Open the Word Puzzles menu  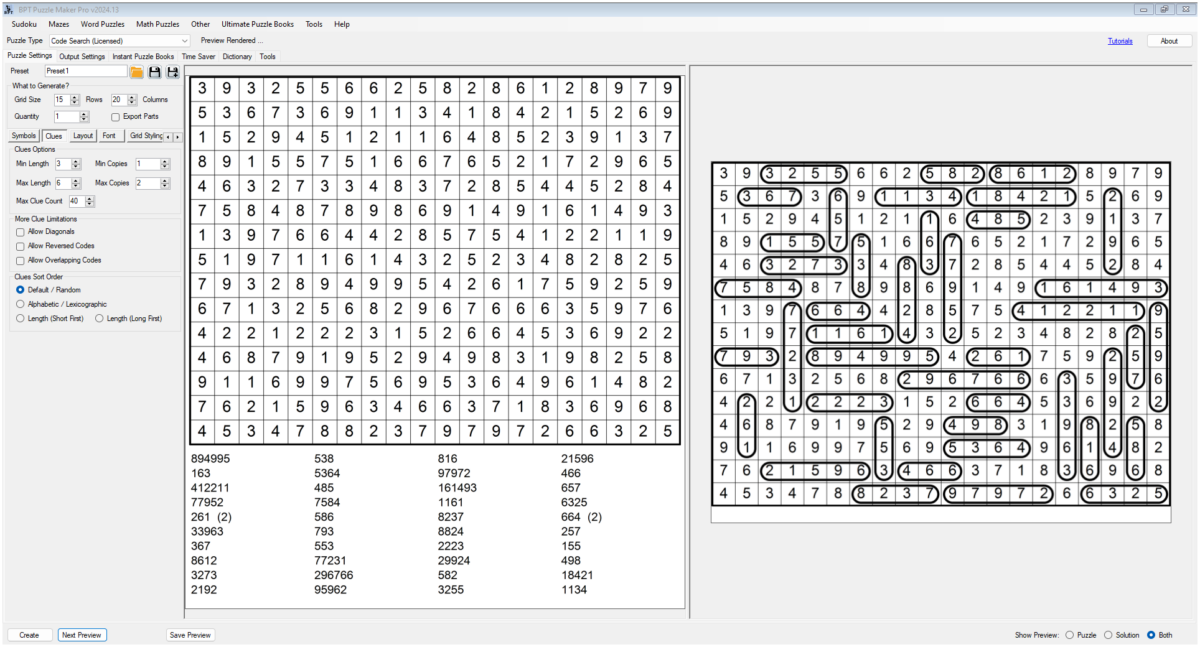tap(103, 24)
